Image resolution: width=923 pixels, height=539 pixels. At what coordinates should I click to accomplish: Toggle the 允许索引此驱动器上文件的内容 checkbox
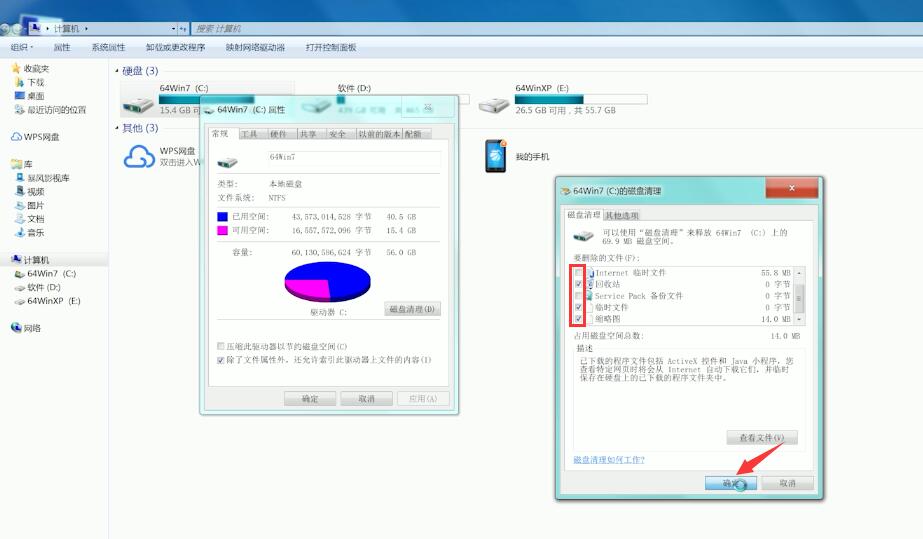(x=221, y=360)
